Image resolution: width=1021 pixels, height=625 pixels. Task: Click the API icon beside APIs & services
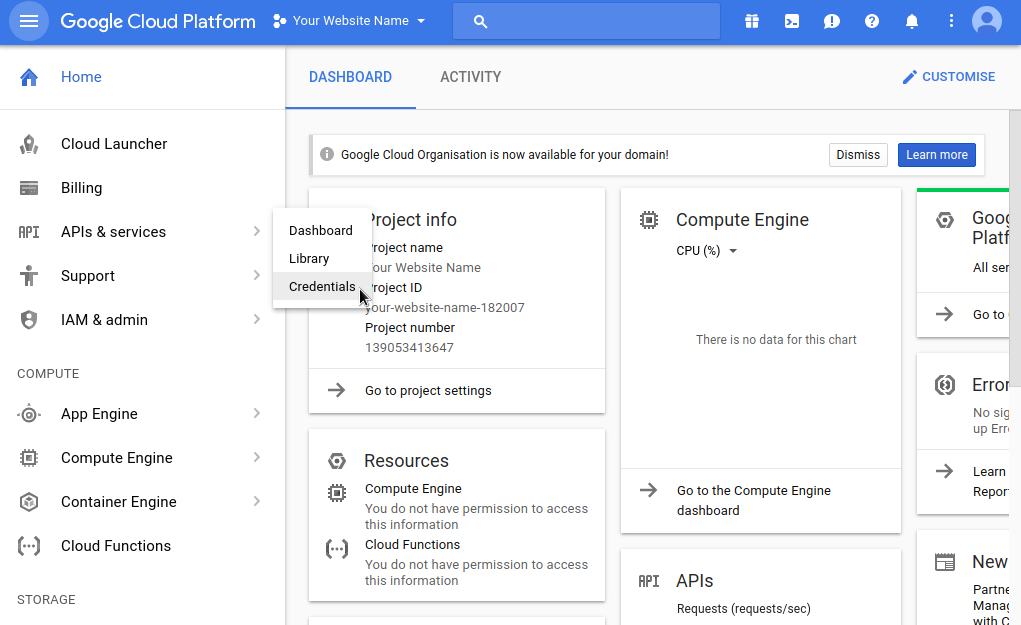[x=29, y=232]
